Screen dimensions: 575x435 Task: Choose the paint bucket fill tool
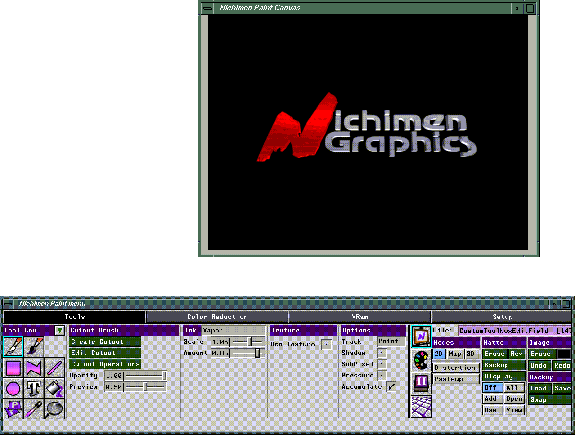55,388
